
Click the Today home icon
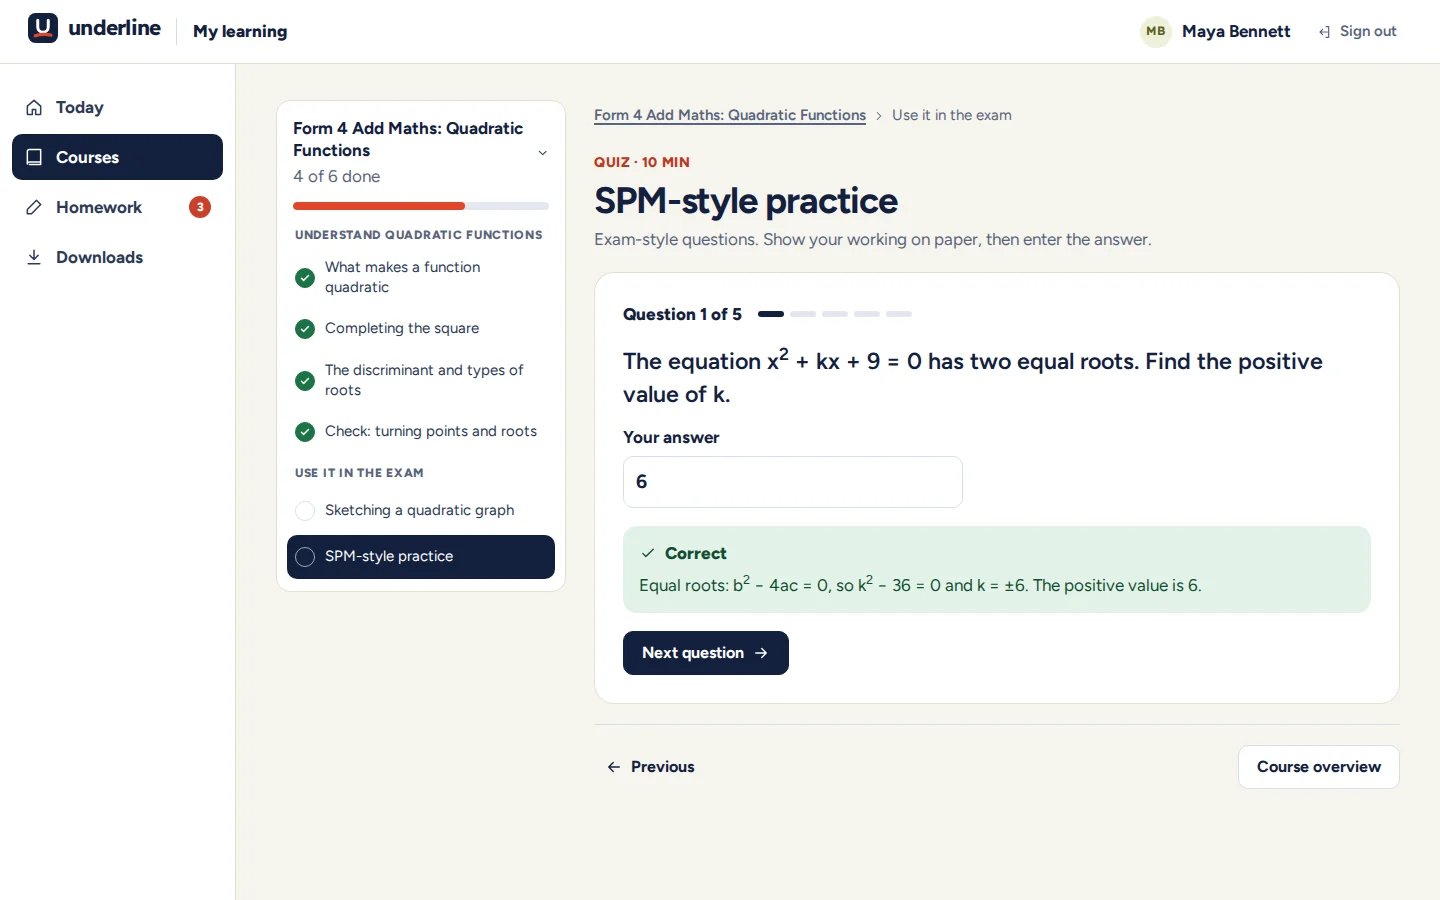pyautogui.click(x=34, y=108)
